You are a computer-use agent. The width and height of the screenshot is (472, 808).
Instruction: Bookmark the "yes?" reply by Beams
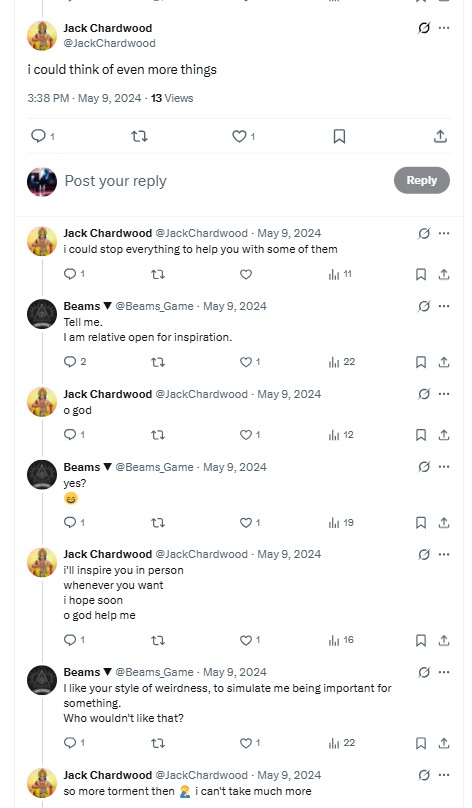tap(421, 523)
